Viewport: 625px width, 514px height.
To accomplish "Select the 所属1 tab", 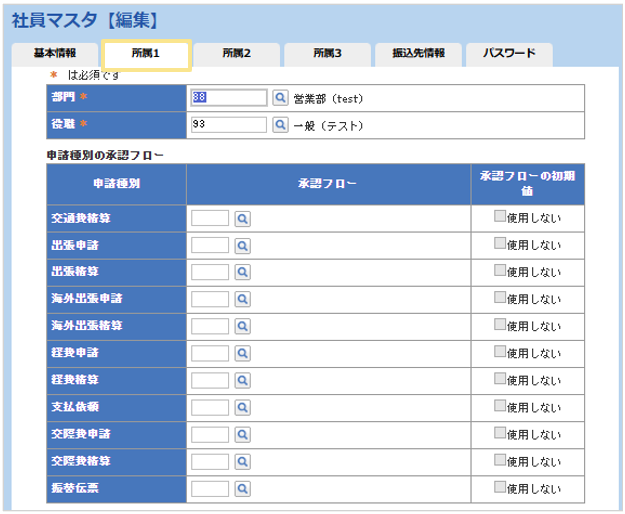I will point(146,55).
